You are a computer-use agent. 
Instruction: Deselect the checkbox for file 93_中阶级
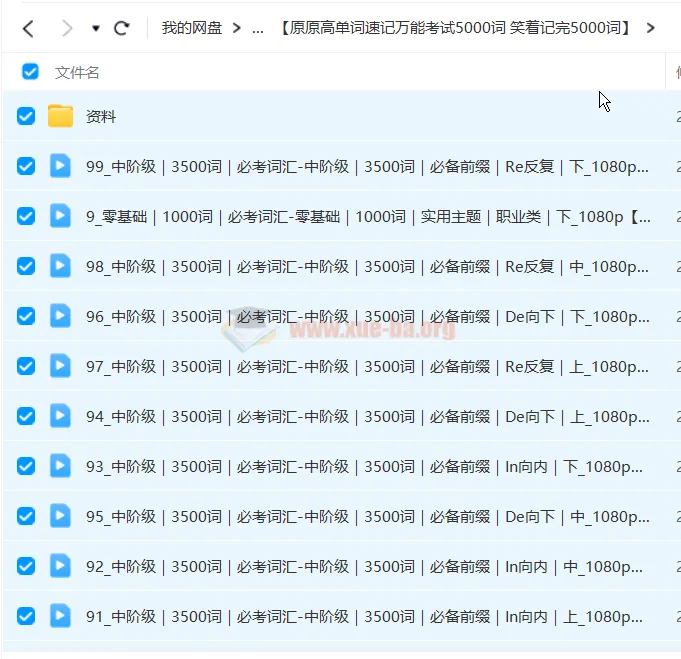[x=26, y=466]
